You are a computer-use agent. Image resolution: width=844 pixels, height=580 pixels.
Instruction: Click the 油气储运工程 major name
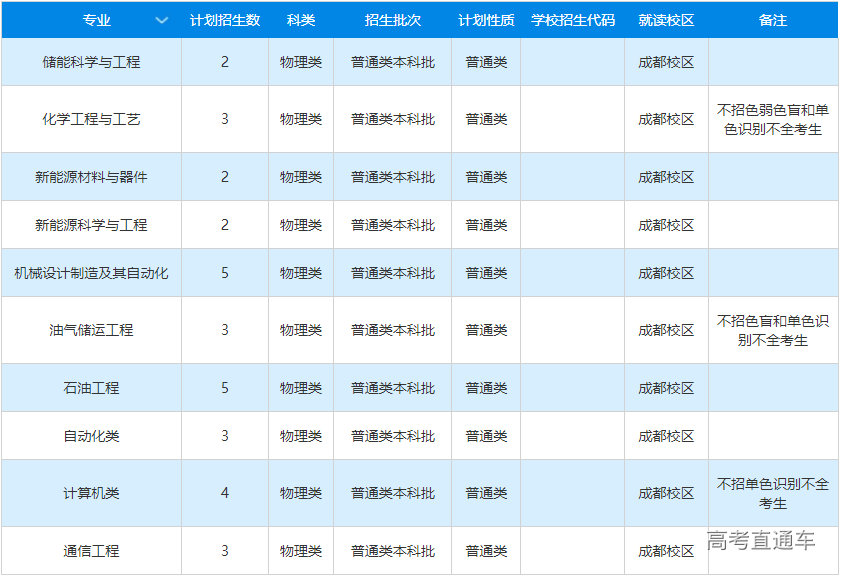[x=91, y=330]
